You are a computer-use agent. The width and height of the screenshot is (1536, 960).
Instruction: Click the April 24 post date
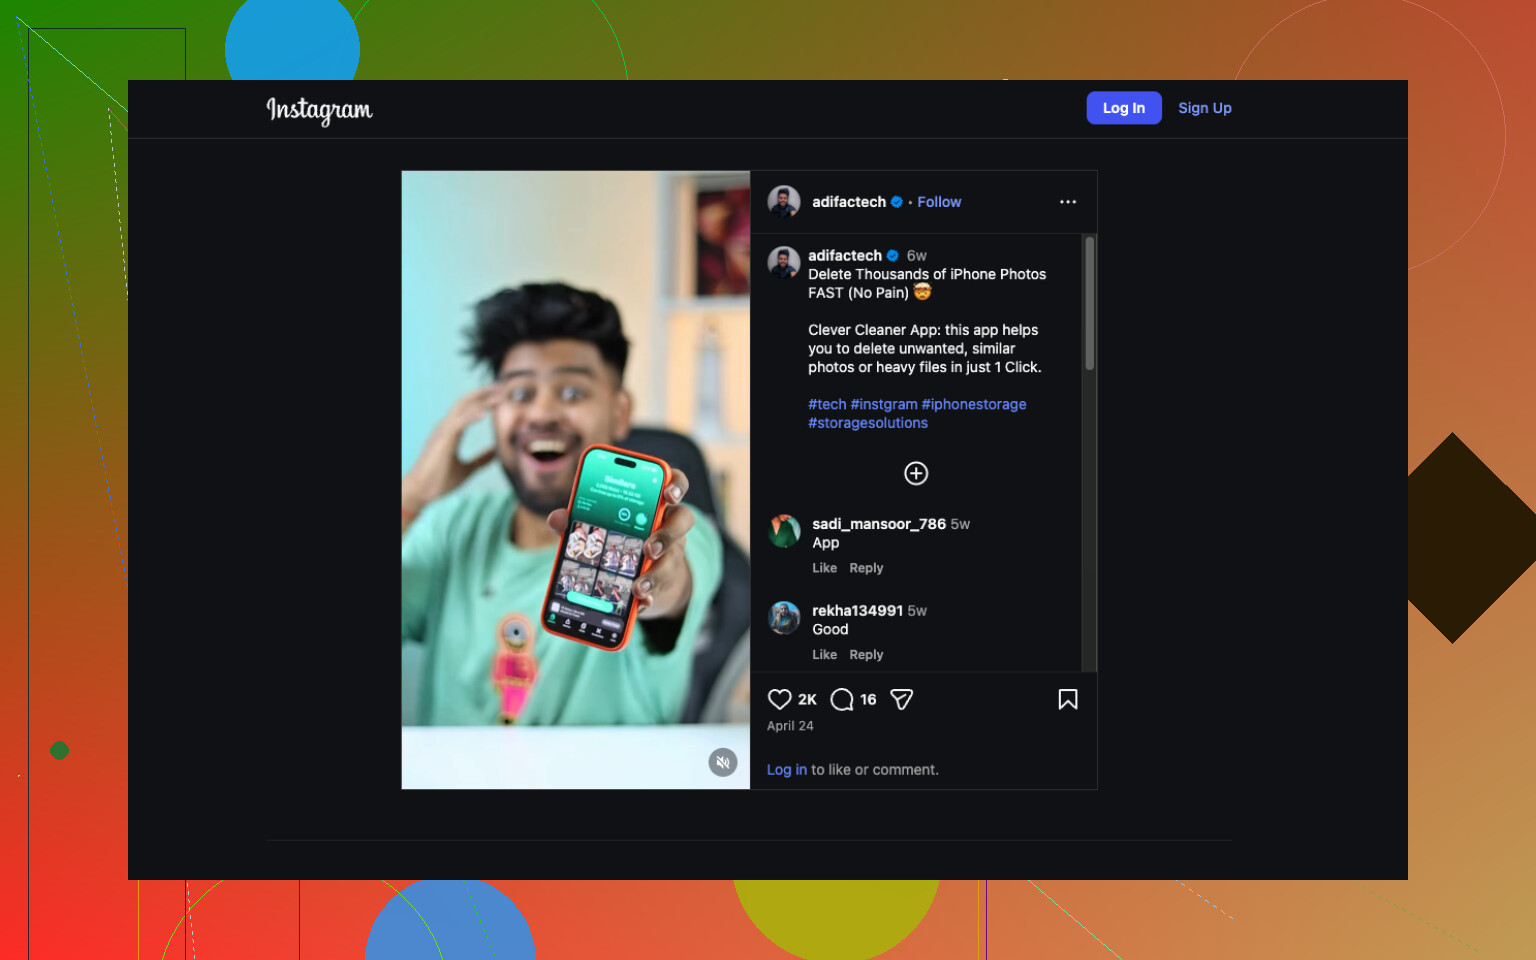[790, 726]
